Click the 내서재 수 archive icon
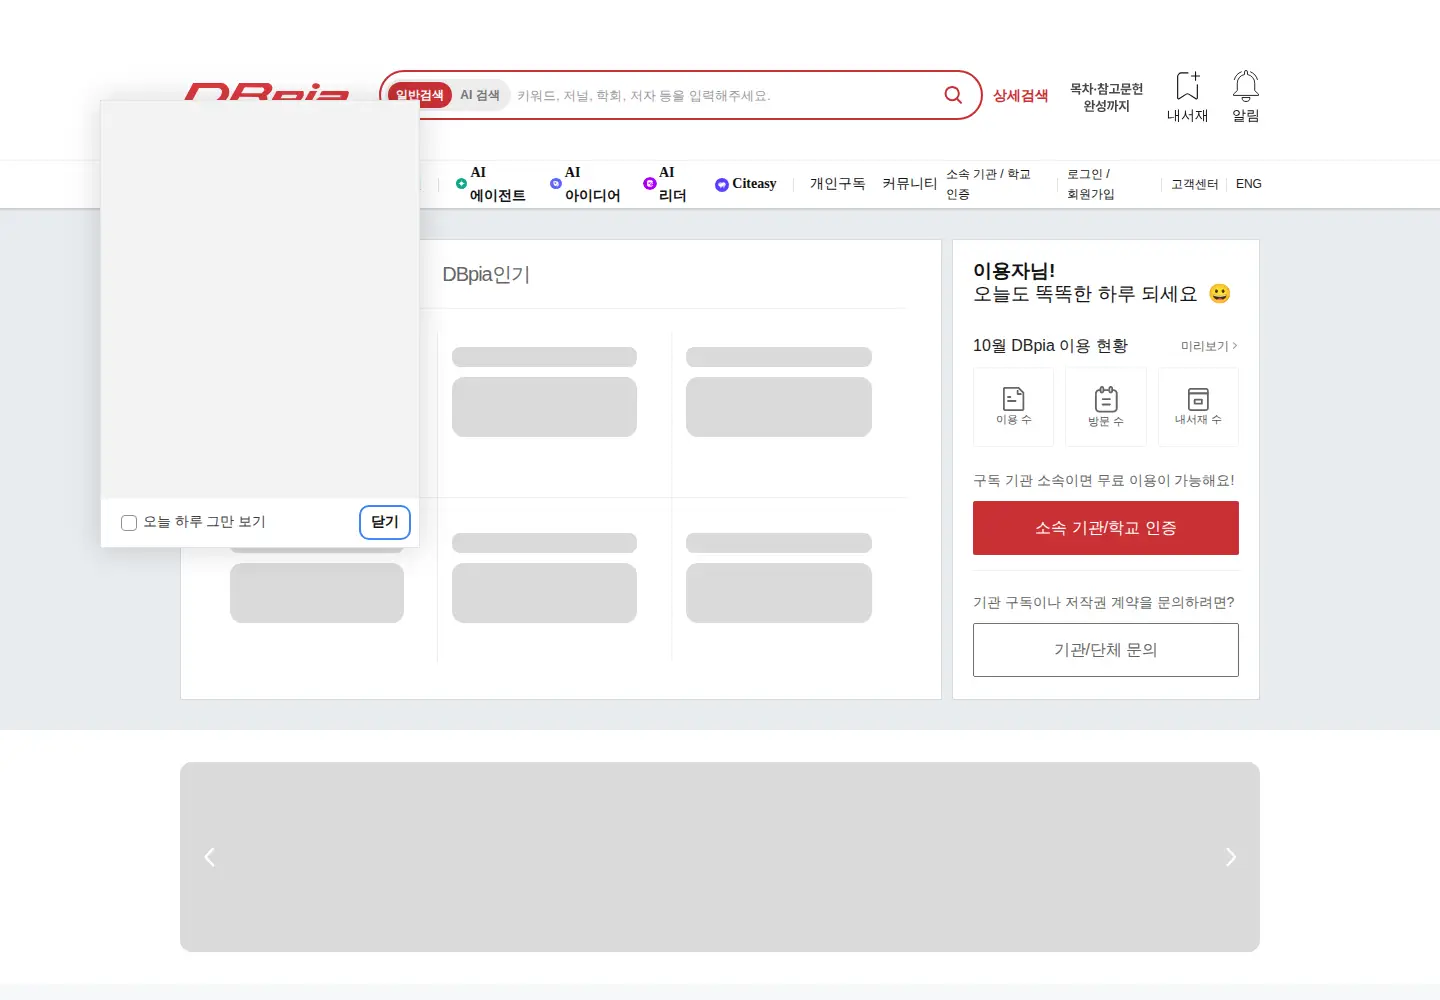The width and height of the screenshot is (1440, 1000). 1198,399
